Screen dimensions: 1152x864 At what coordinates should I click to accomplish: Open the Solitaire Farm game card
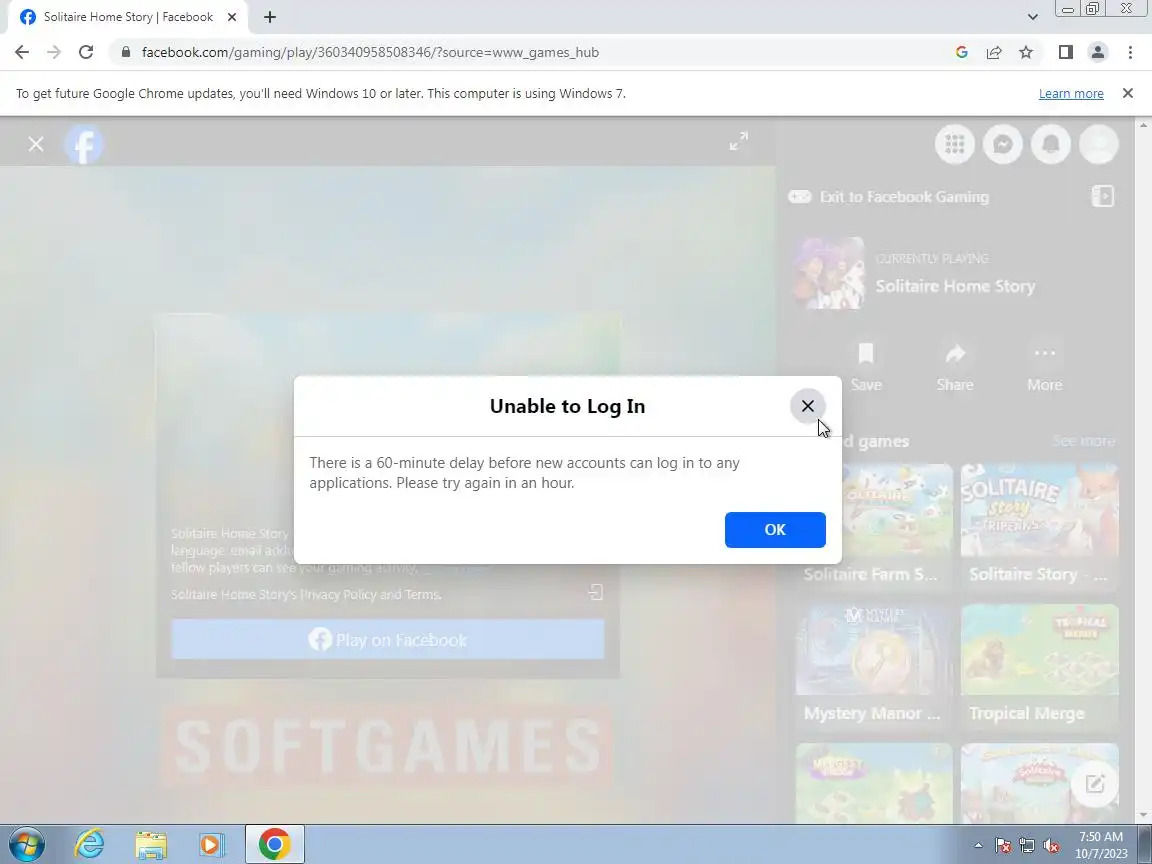(874, 526)
